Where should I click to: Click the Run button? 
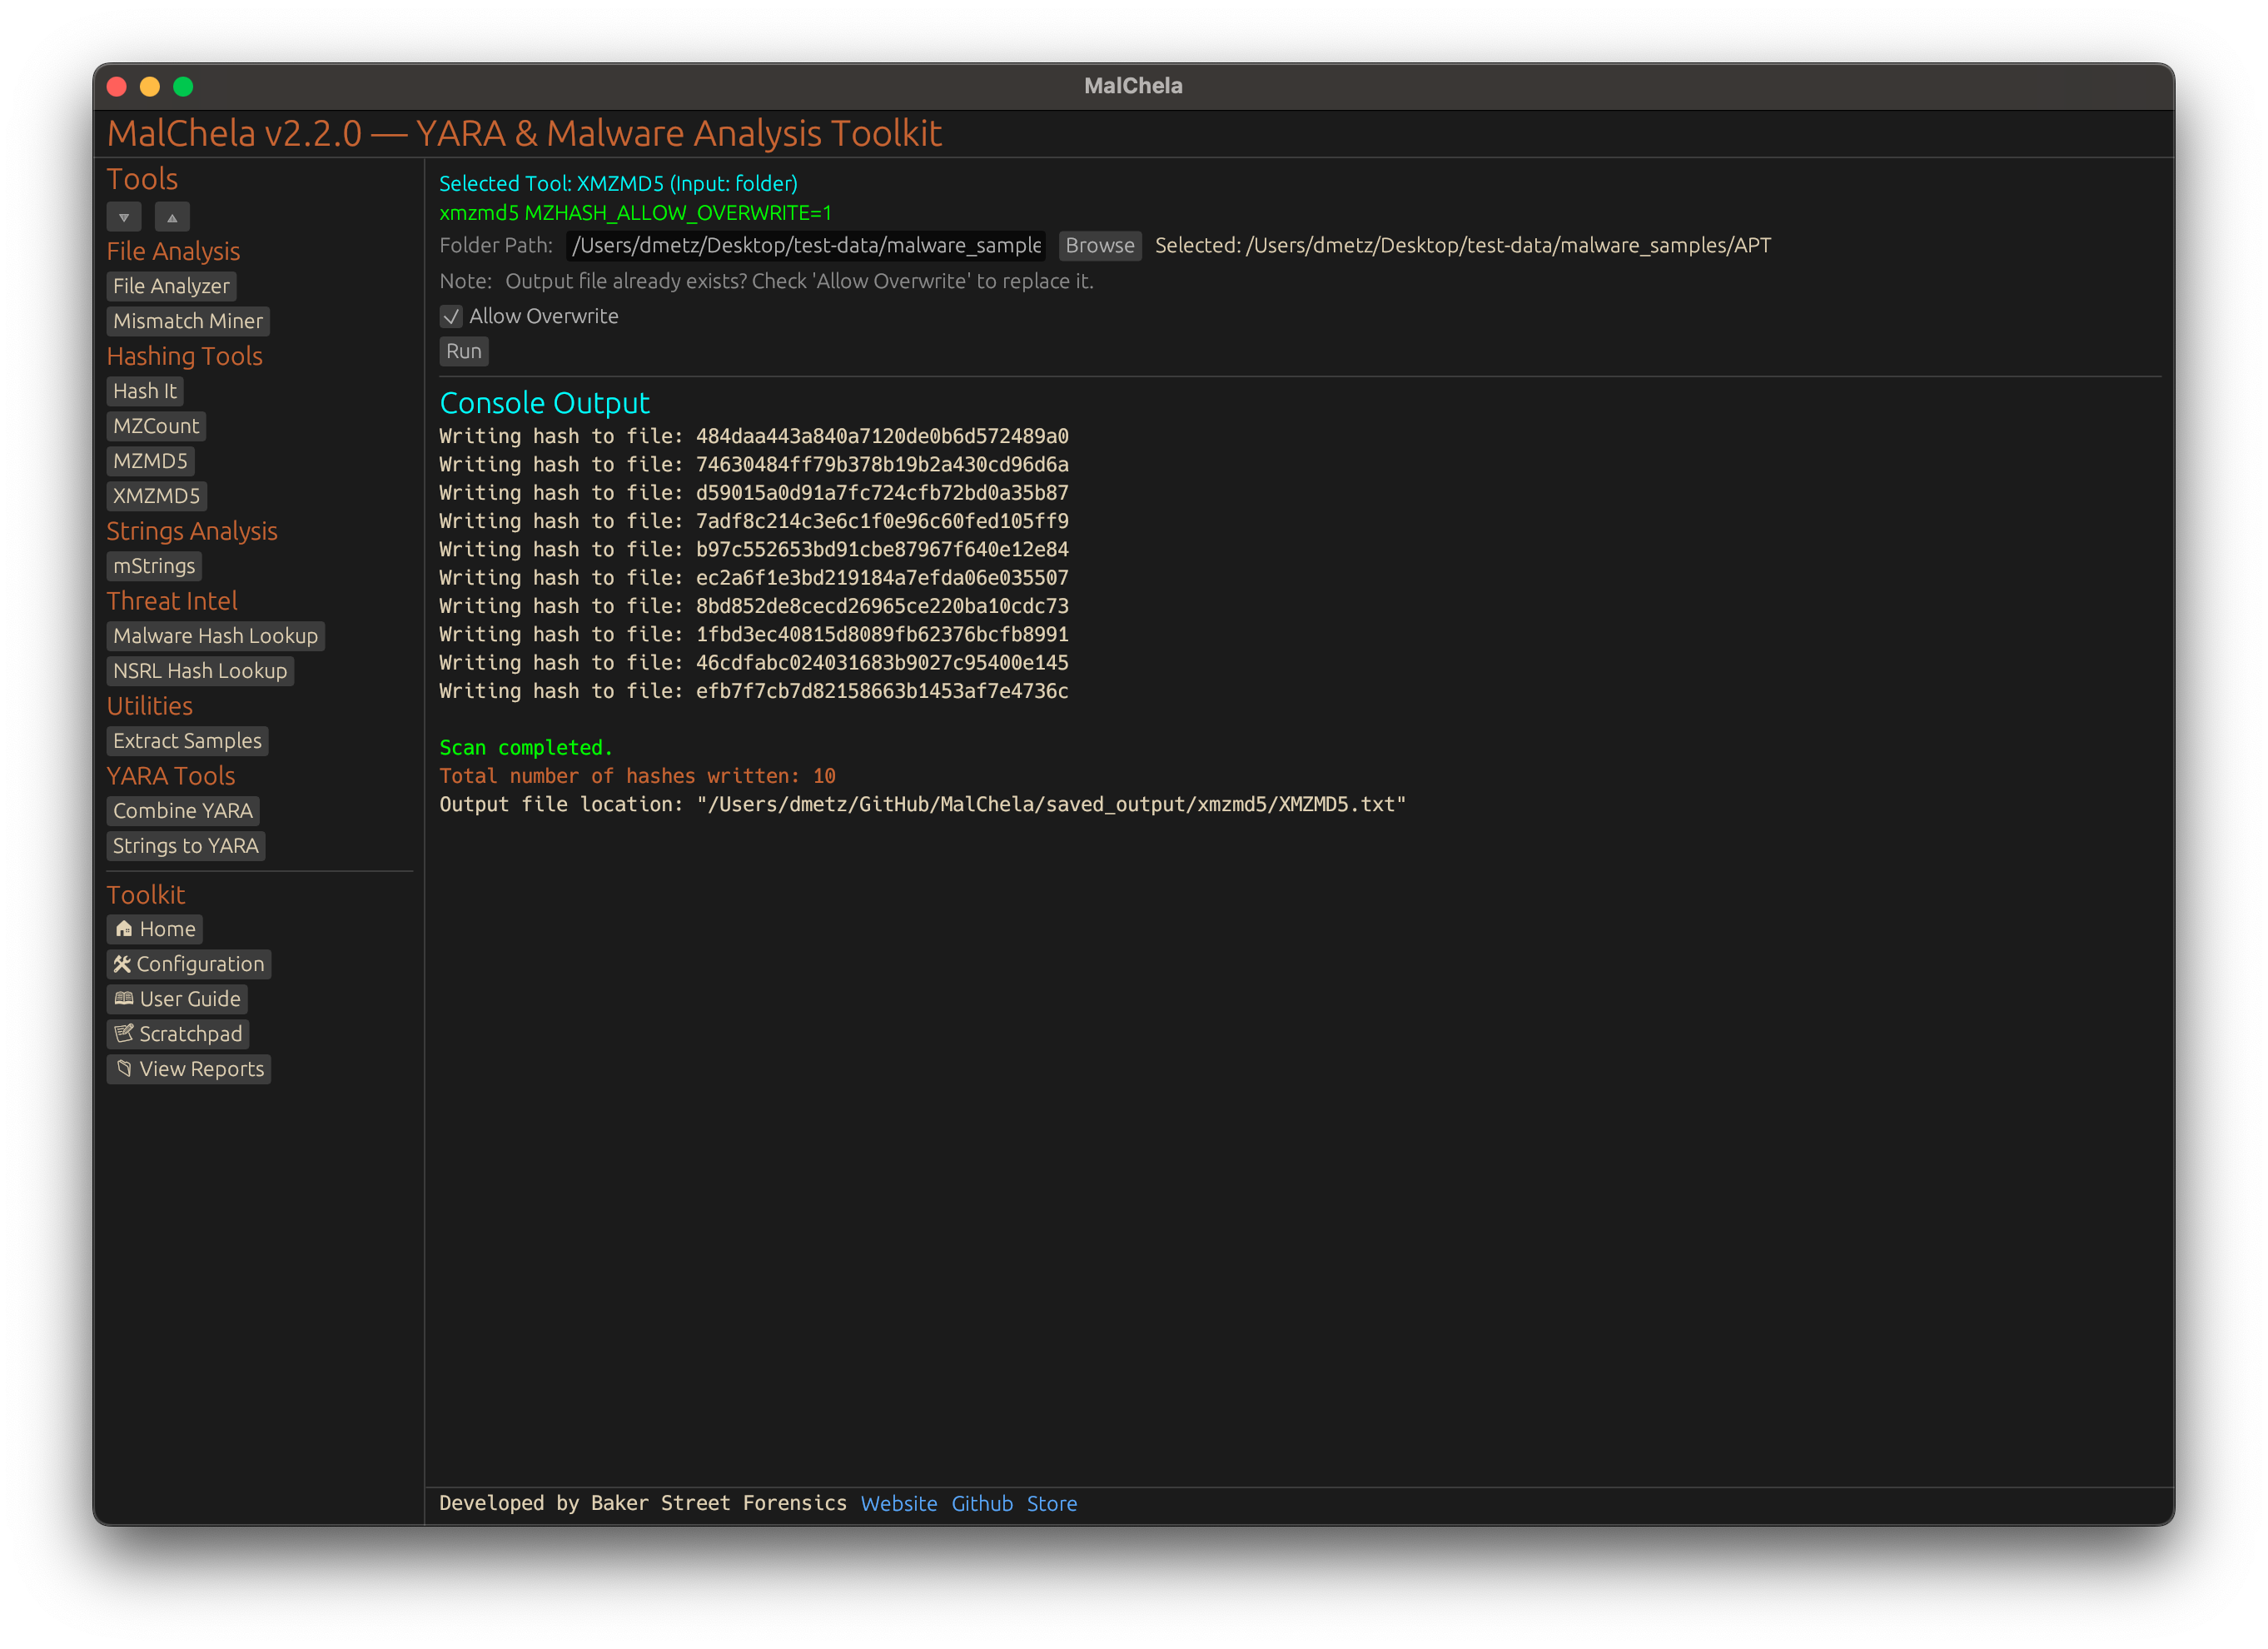point(464,351)
